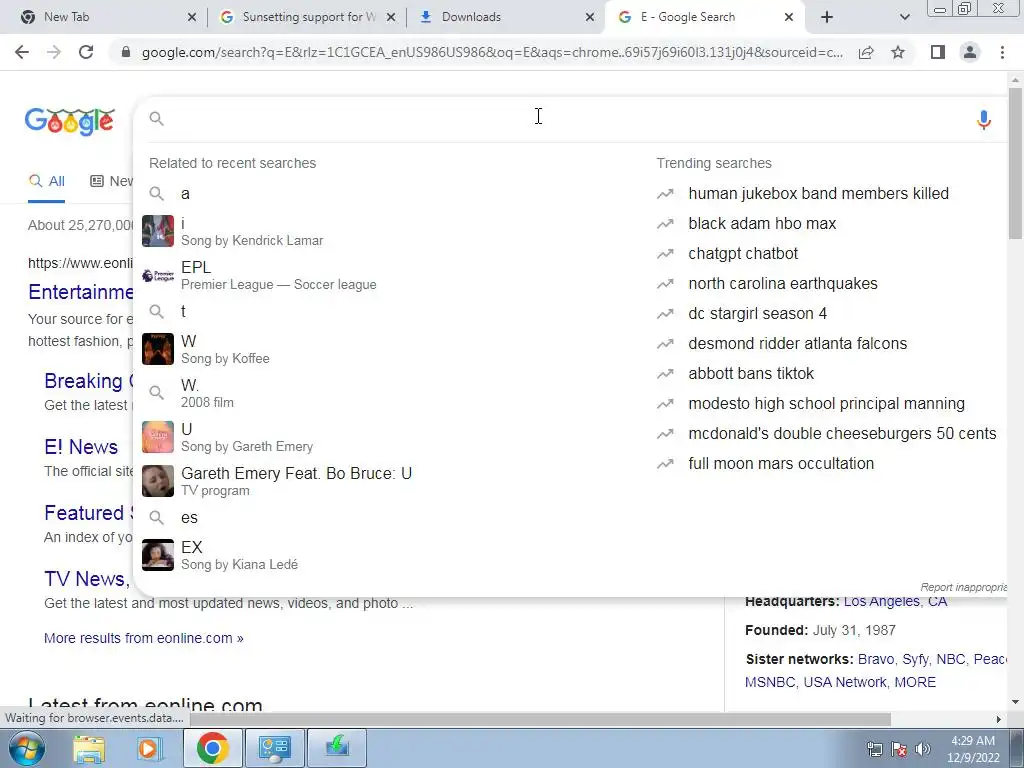Open Chrome three-dot menu

click(1002, 52)
